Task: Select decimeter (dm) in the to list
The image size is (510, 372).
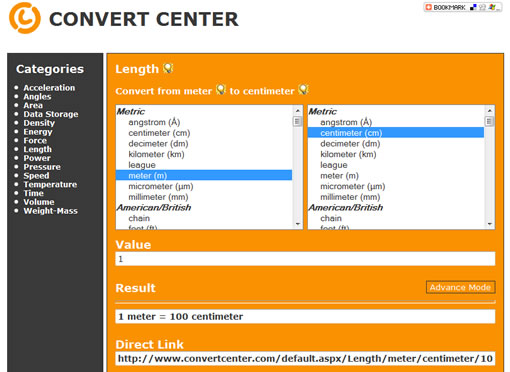Action: [x=396, y=144]
